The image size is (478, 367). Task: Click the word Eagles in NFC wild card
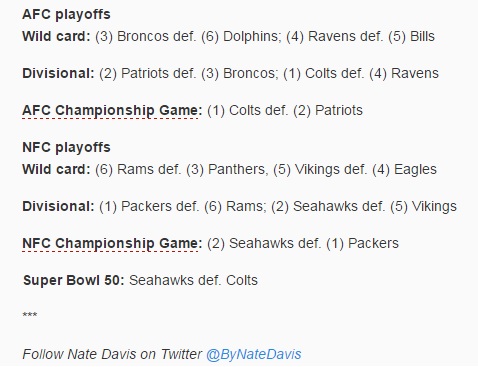pyautogui.click(x=415, y=169)
